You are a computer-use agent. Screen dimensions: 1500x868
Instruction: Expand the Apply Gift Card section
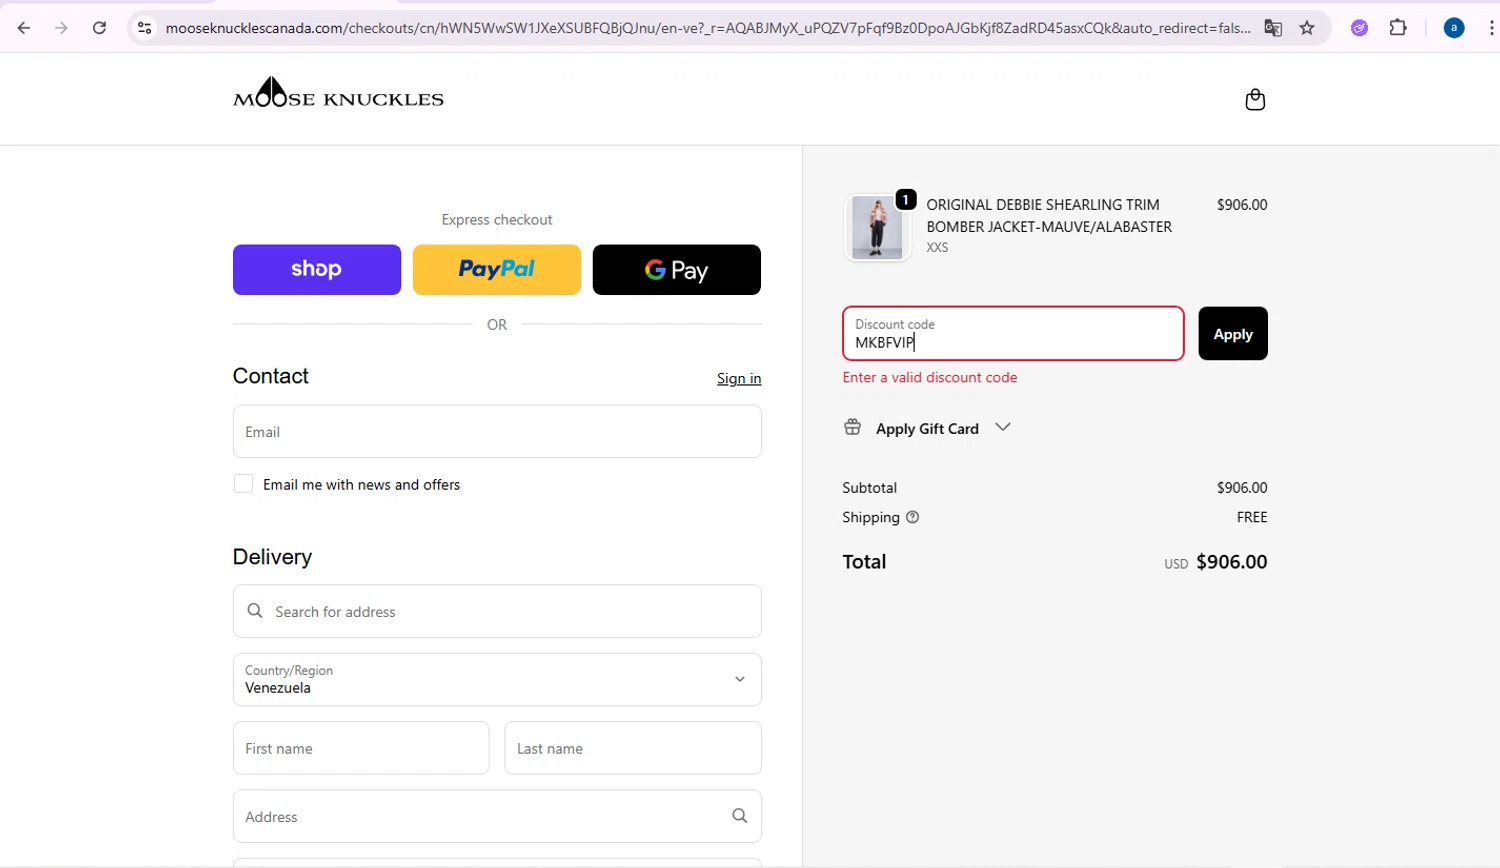pyautogui.click(x=927, y=428)
